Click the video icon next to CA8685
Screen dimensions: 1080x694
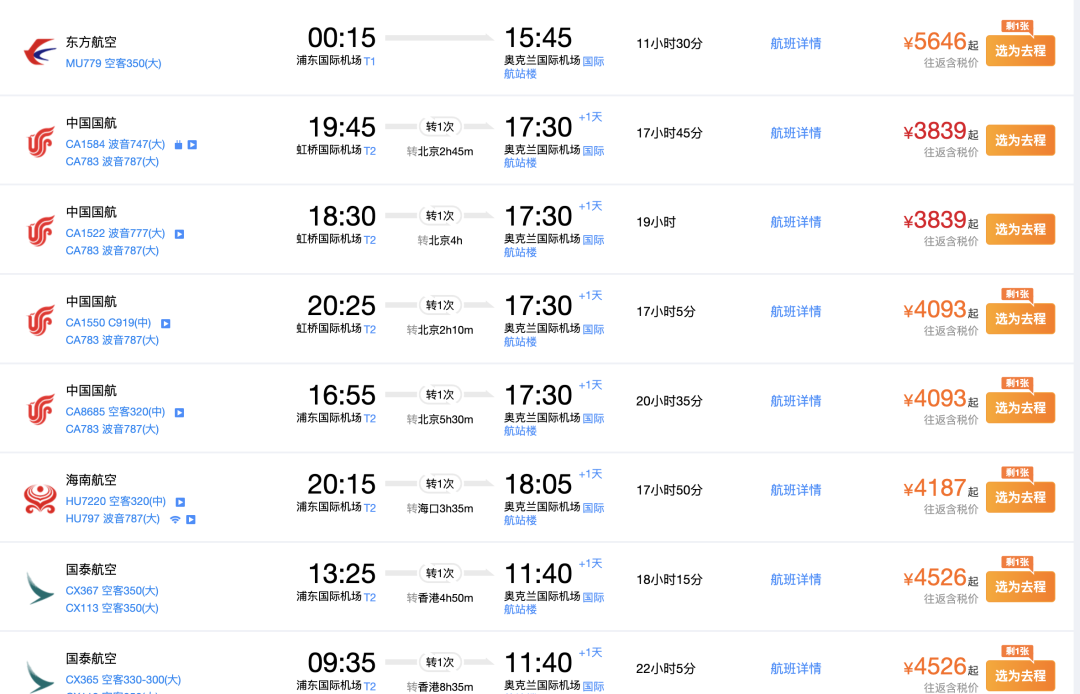pos(179,412)
